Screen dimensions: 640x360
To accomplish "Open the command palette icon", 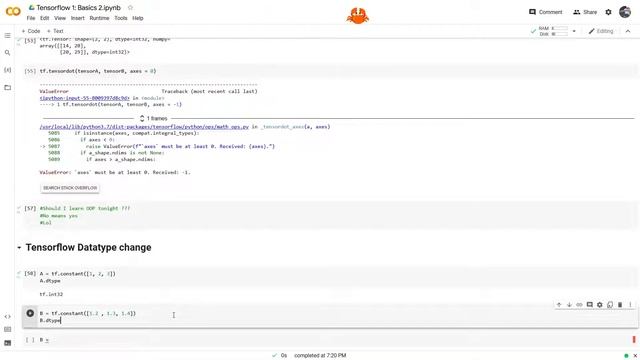I will pyautogui.click(x=7, y=329).
